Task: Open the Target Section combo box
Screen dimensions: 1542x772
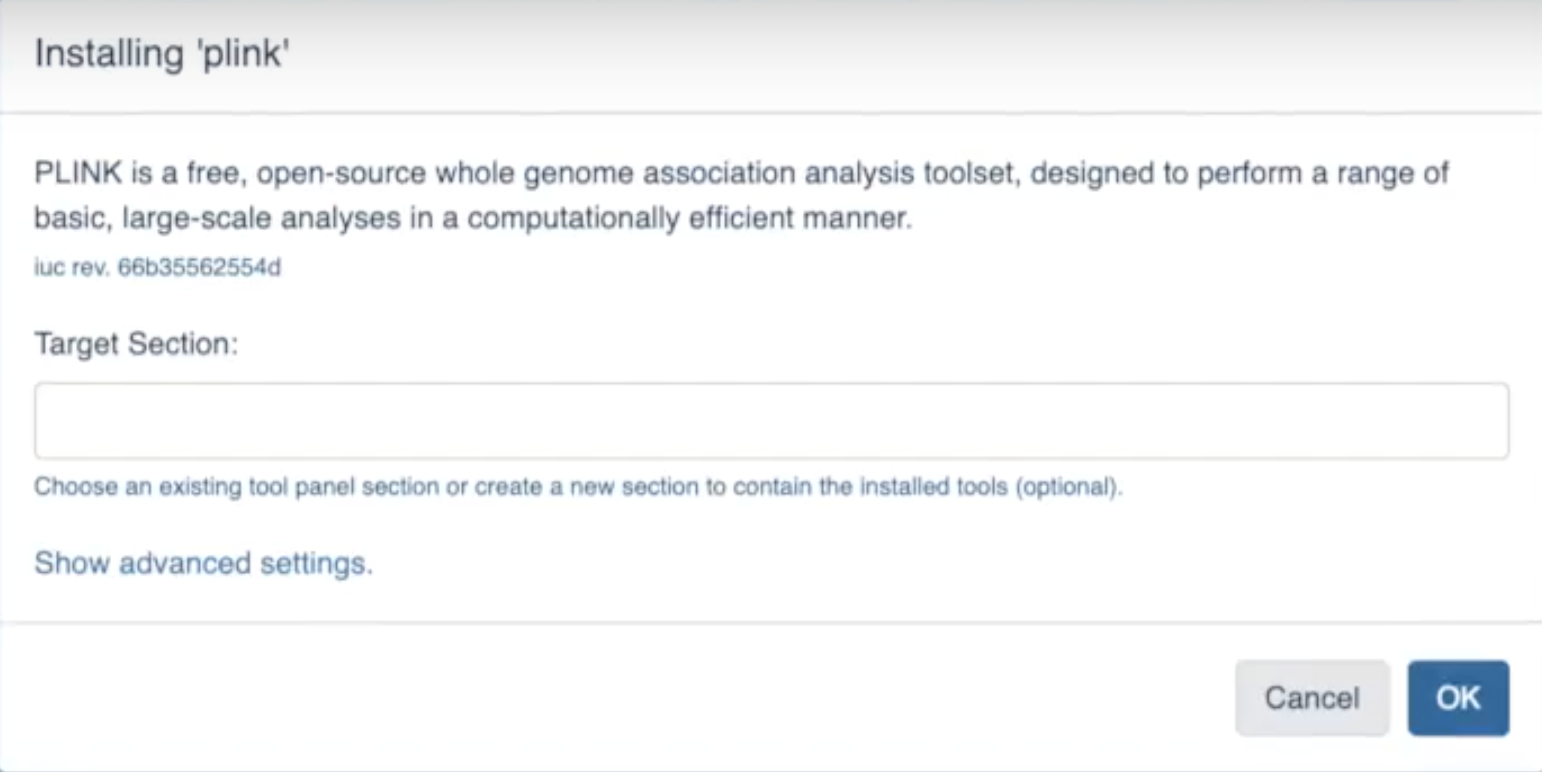Action: 771,421
